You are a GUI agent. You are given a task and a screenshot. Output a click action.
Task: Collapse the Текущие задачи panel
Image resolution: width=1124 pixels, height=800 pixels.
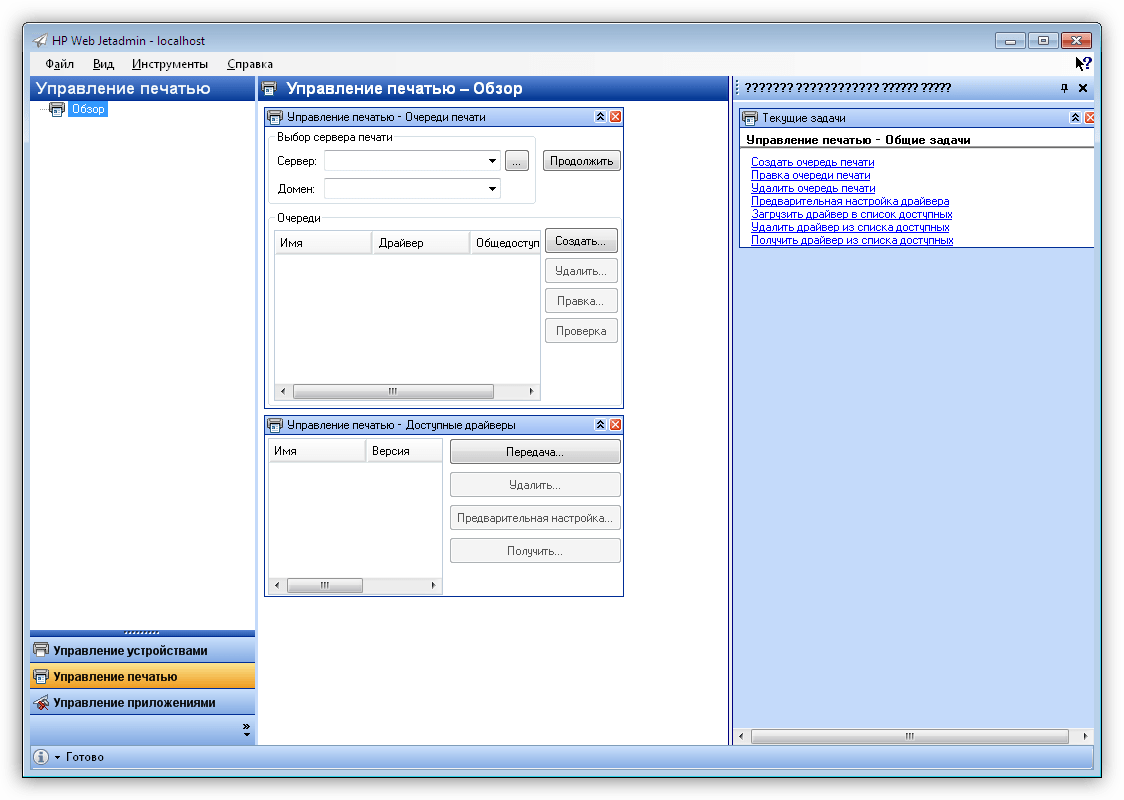click(1075, 118)
